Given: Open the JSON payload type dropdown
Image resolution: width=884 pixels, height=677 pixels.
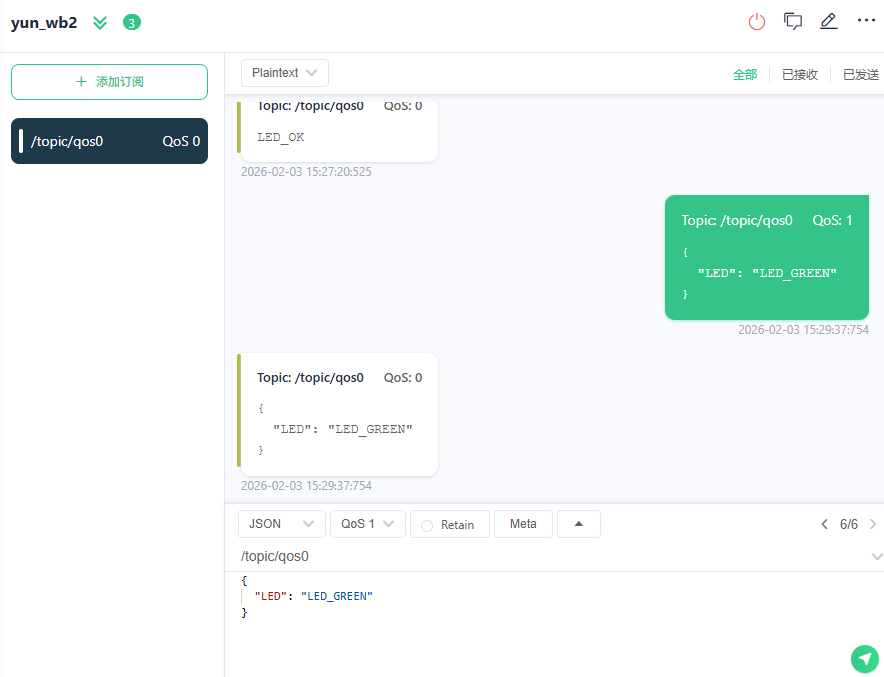Looking at the screenshot, I should [281, 524].
